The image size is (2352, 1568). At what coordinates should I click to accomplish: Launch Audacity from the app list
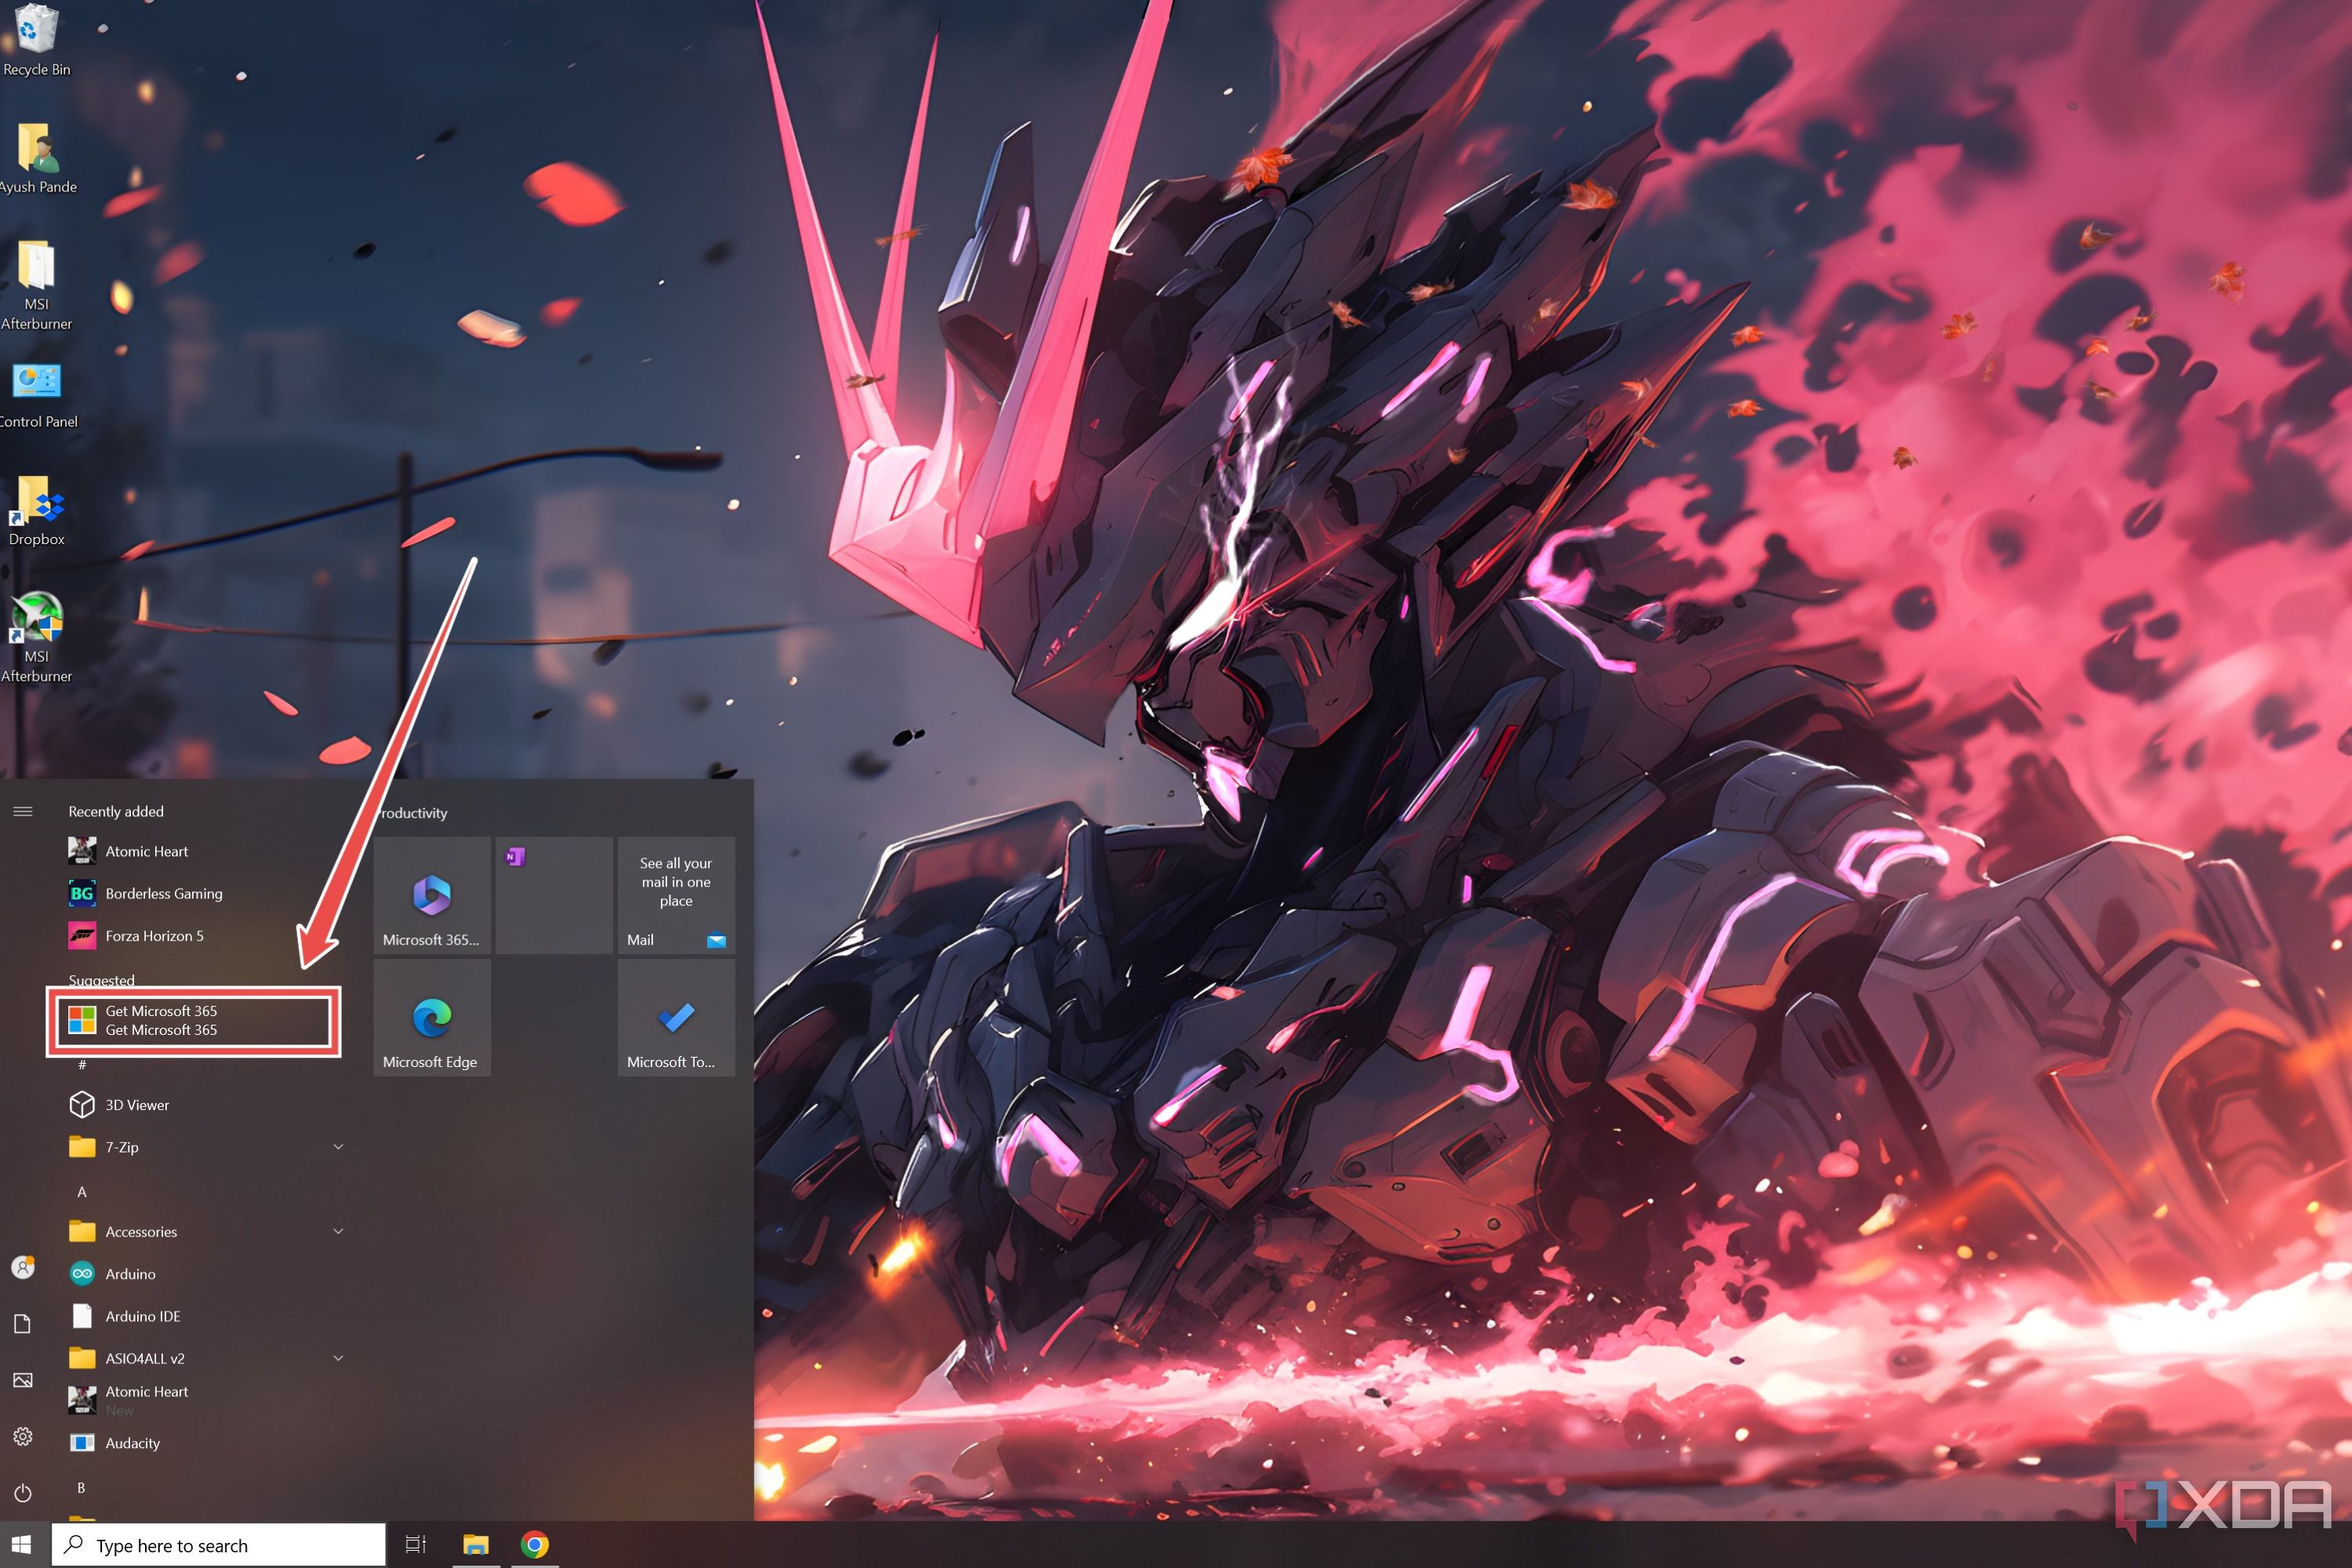pos(205,1442)
